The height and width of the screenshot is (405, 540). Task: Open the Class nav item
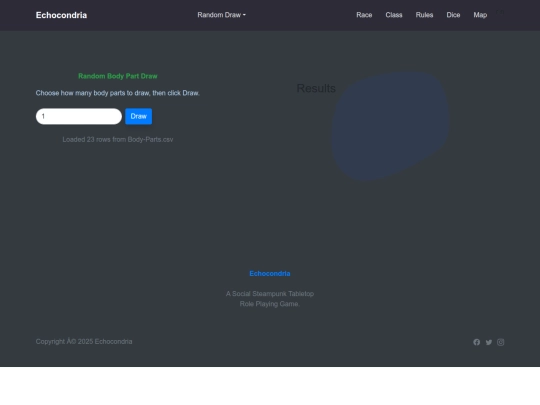pos(394,15)
